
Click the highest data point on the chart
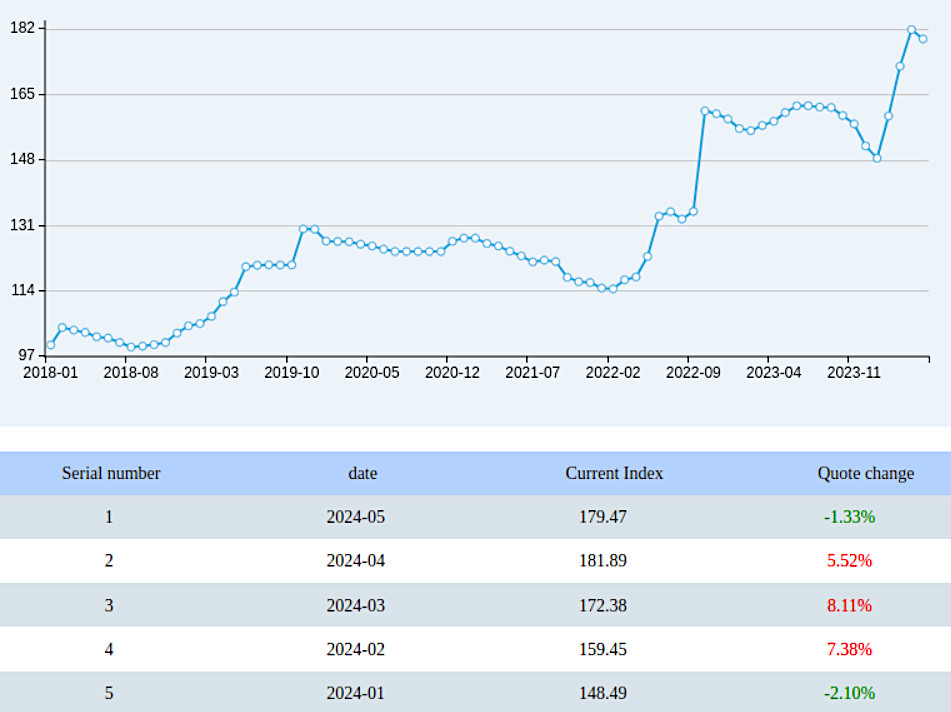pyautogui.click(x=912, y=30)
